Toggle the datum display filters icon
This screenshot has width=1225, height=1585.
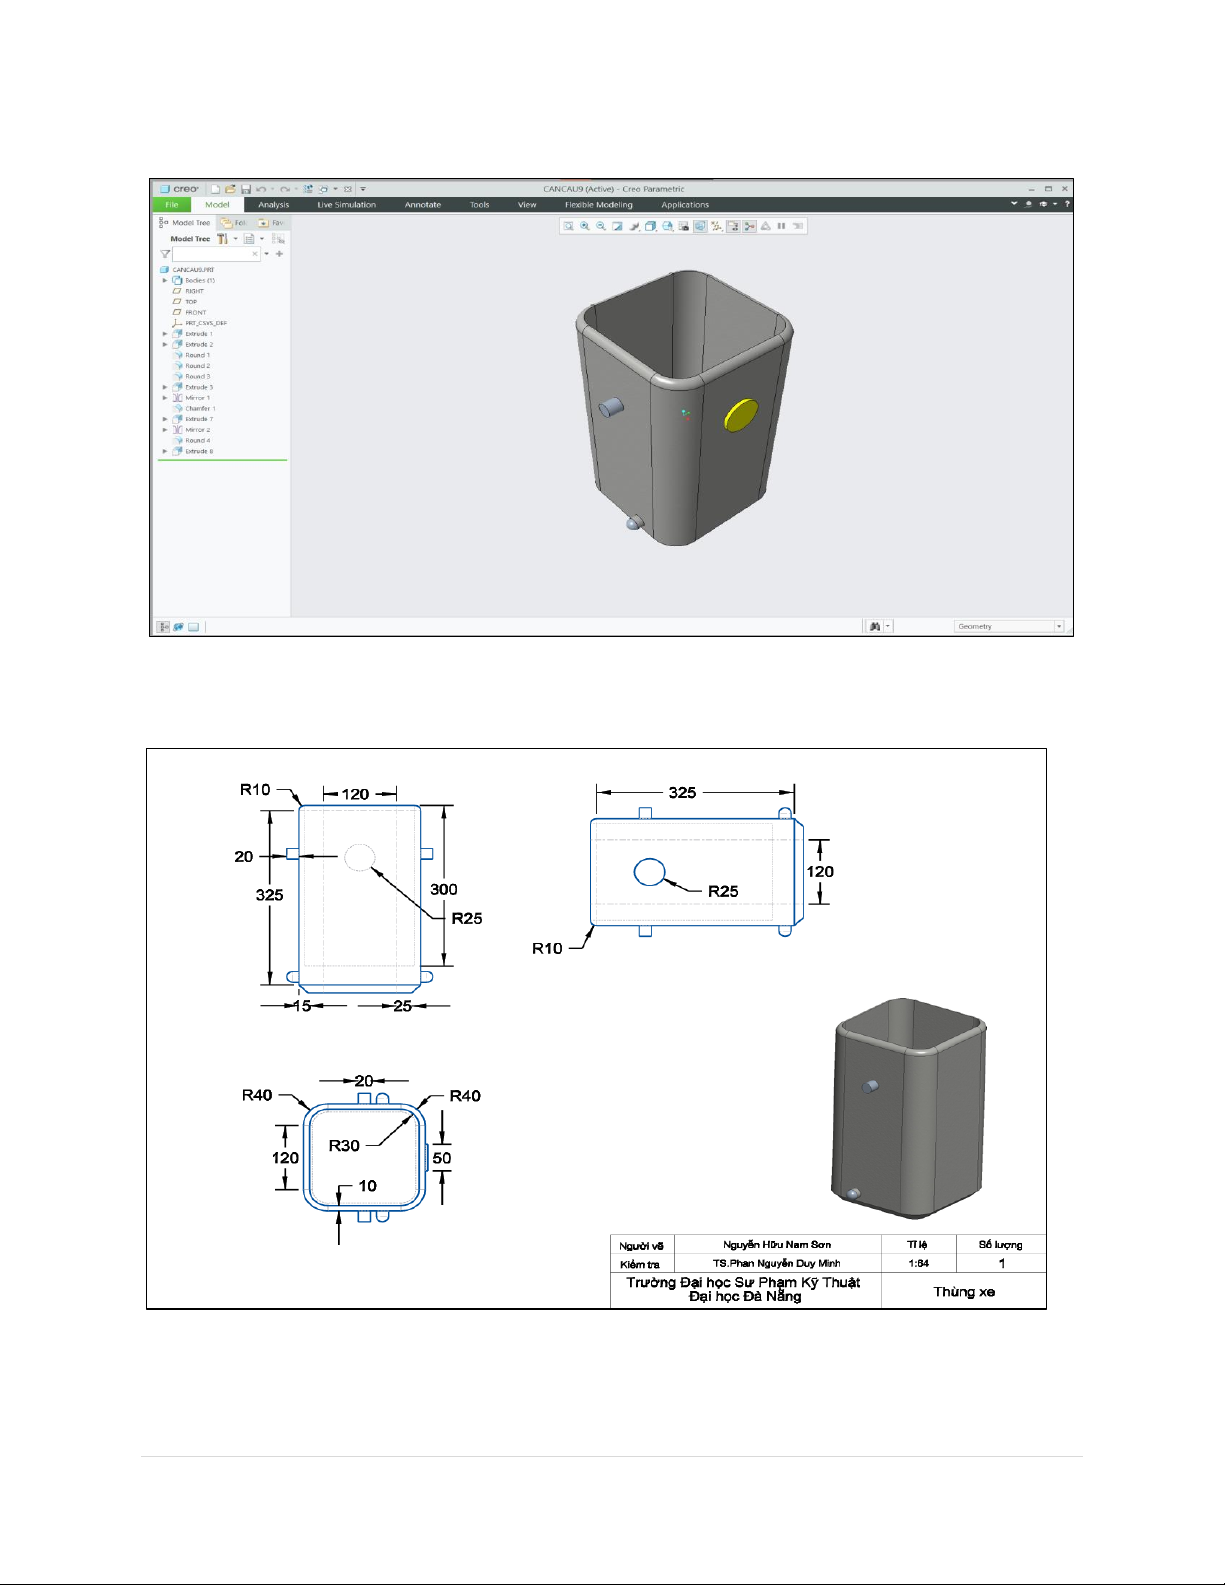pyautogui.click(x=716, y=226)
